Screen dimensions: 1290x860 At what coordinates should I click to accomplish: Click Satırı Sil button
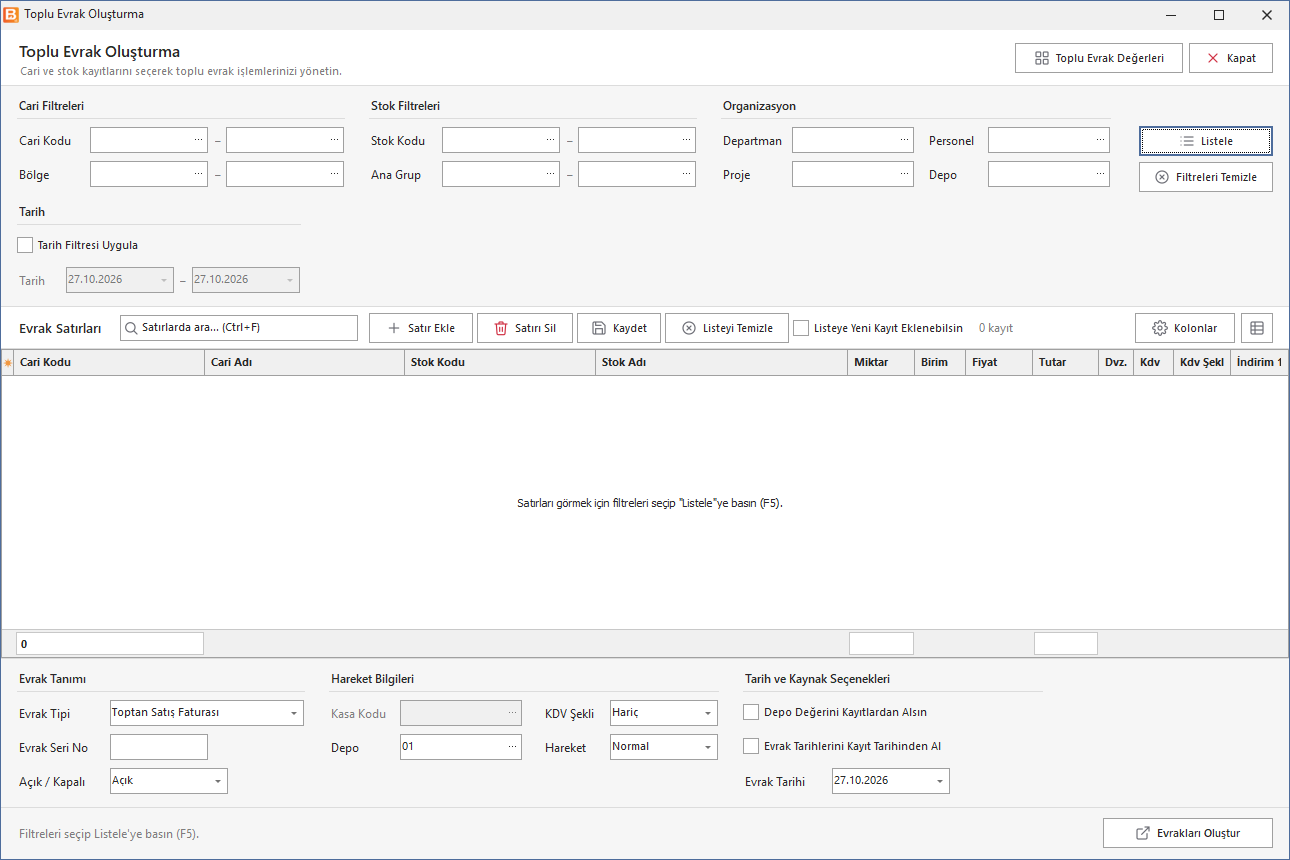tap(525, 328)
